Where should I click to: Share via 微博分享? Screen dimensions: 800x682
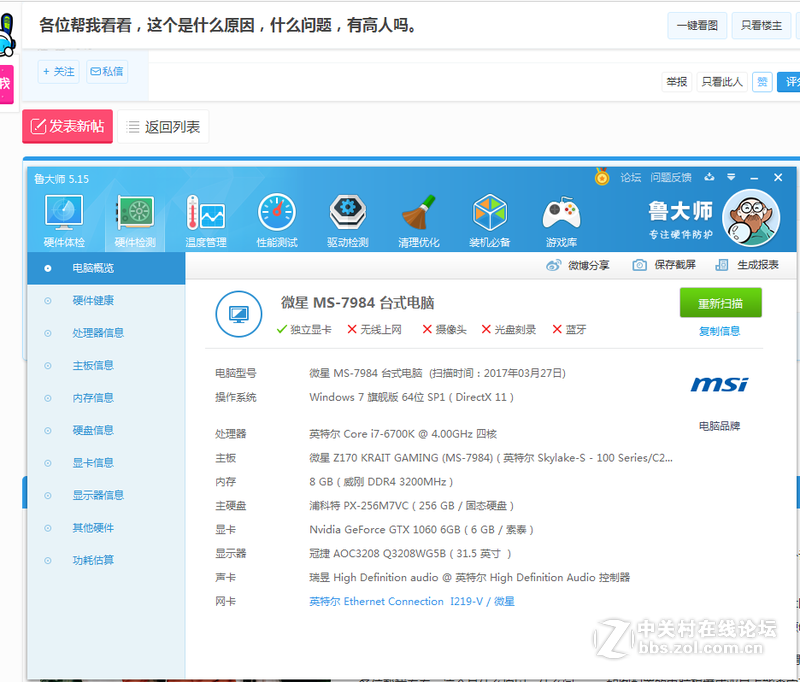(578, 265)
